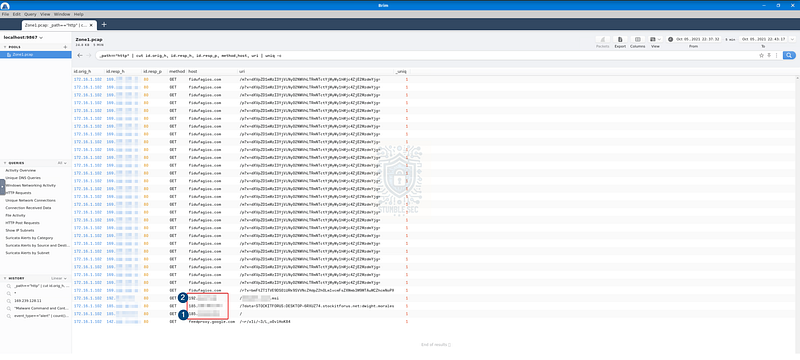Run the File Activity query
The width and height of the screenshot is (800, 360).
(15, 216)
